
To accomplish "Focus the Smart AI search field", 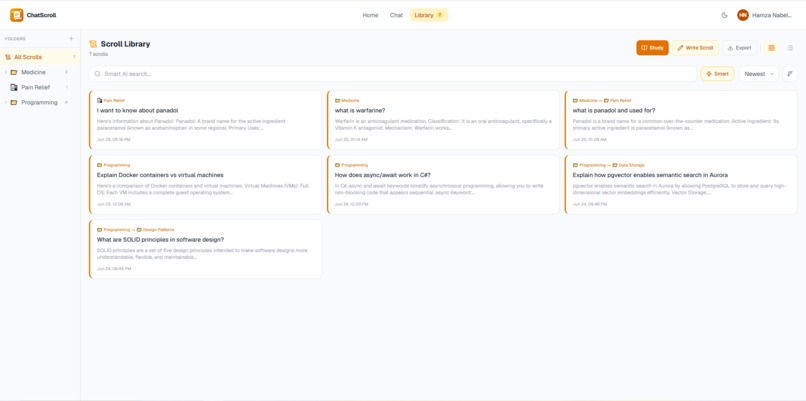I will [x=393, y=74].
